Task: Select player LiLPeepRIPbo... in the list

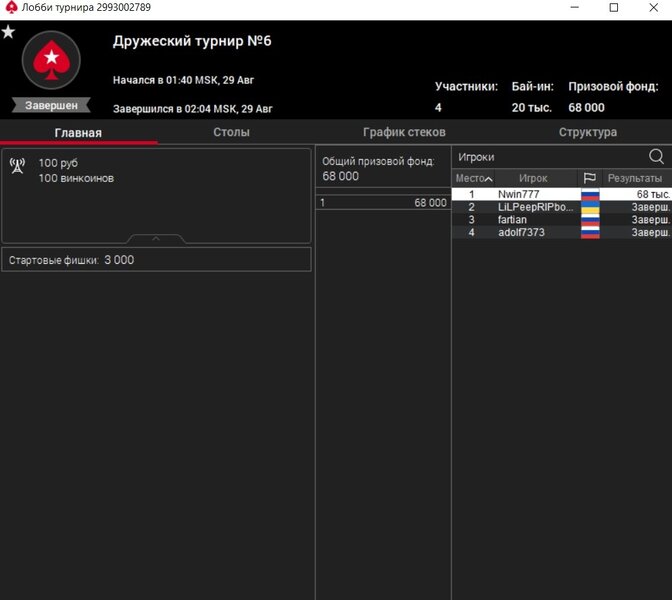Action: (535, 207)
